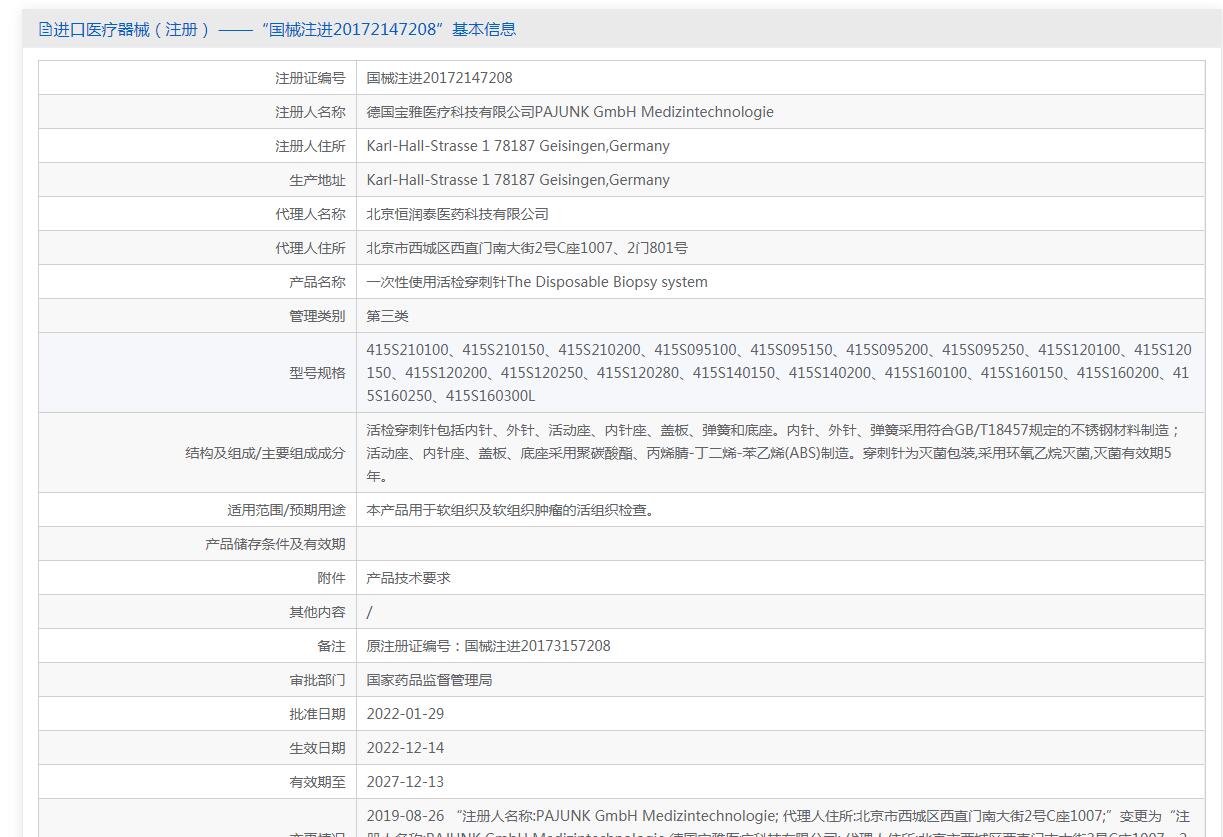This screenshot has width=1223, height=837.
Task: Select the agent name “北京恒润泰医药科技有限公司”
Action: click(457, 214)
